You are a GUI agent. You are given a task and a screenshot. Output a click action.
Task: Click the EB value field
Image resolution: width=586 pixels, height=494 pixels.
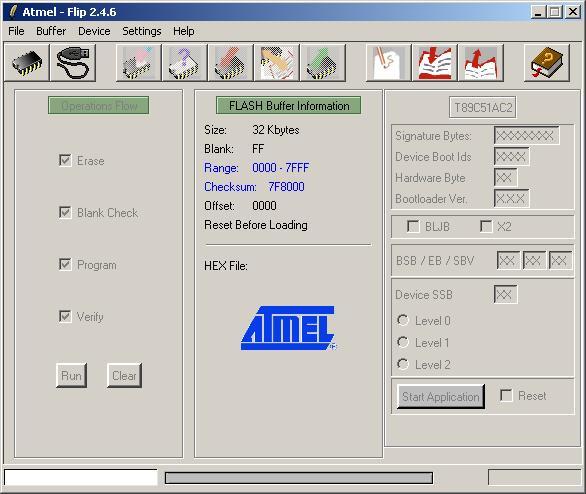pyautogui.click(x=534, y=260)
